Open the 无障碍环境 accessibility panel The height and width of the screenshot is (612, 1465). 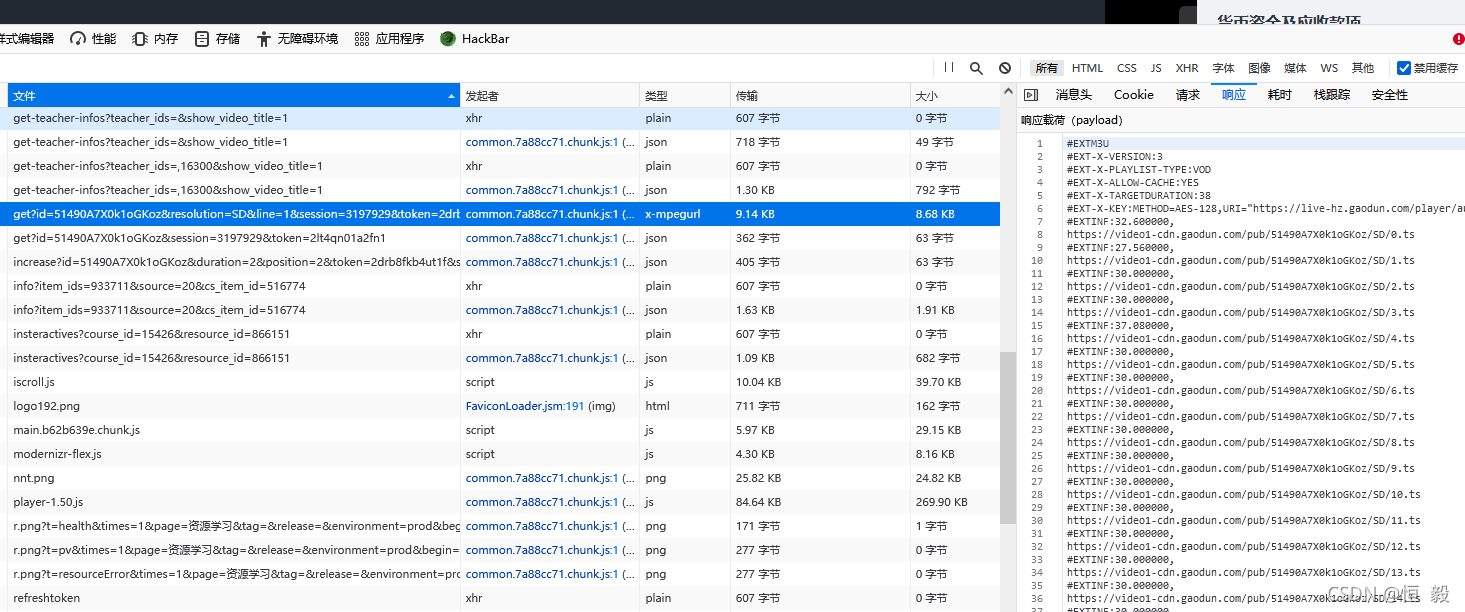pos(297,39)
